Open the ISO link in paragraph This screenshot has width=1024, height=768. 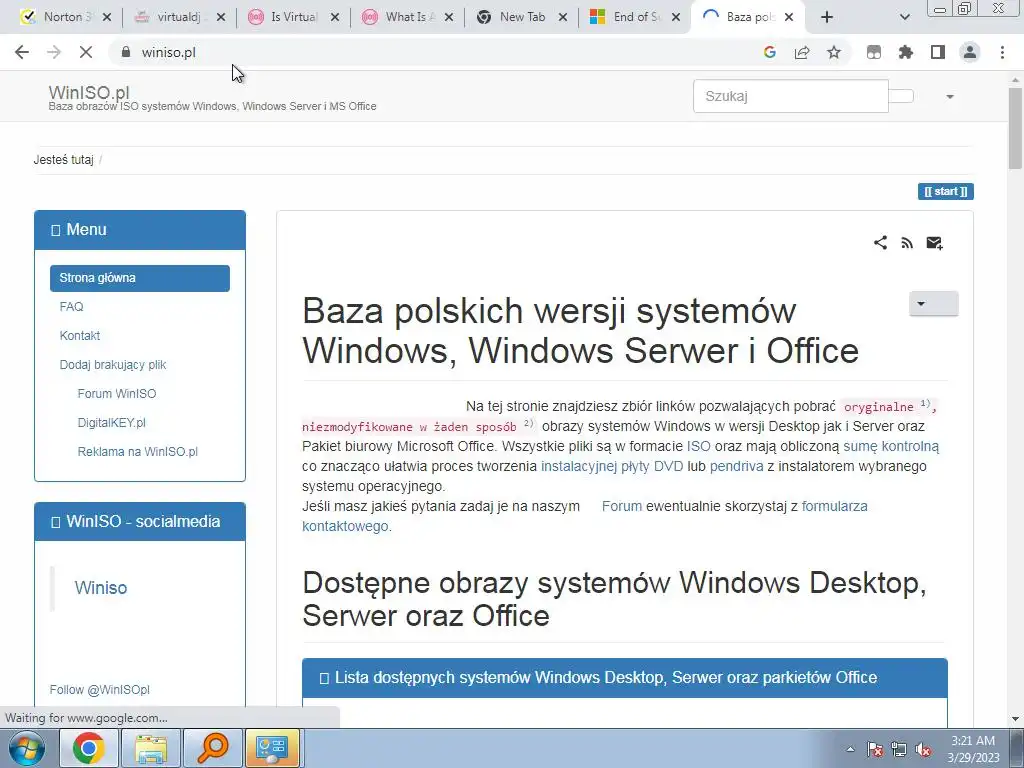(x=699, y=447)
